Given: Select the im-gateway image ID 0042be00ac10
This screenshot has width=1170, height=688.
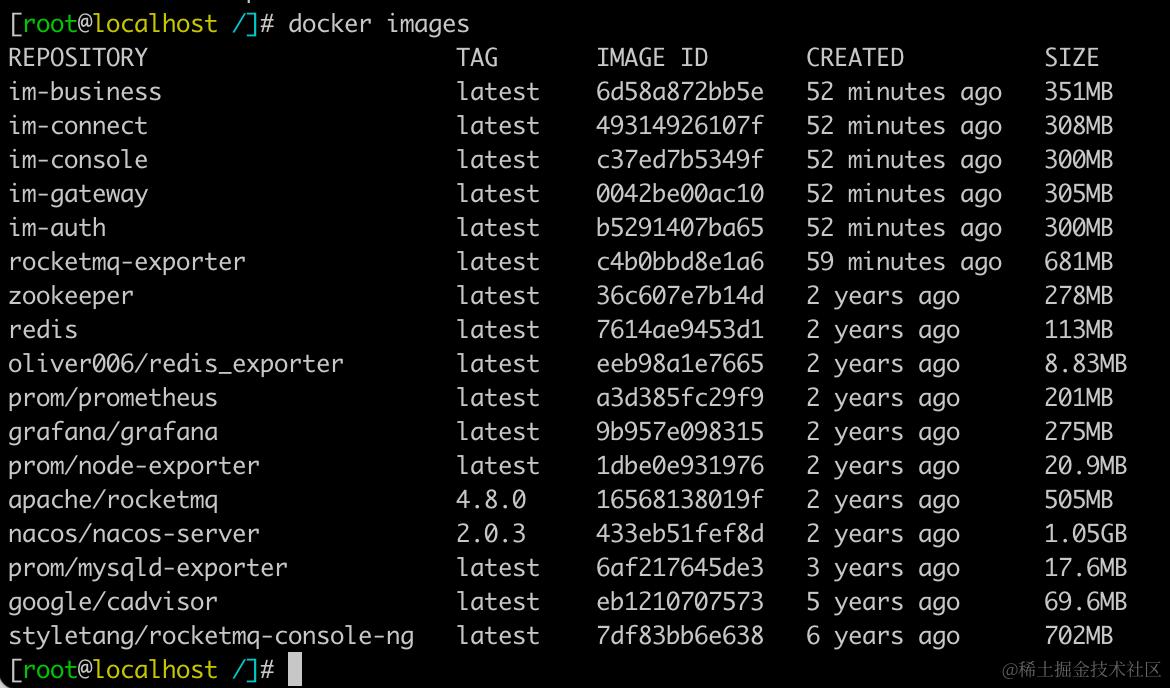Looking at the screenshot, I should pyautogui.click(x=680, y=194).
